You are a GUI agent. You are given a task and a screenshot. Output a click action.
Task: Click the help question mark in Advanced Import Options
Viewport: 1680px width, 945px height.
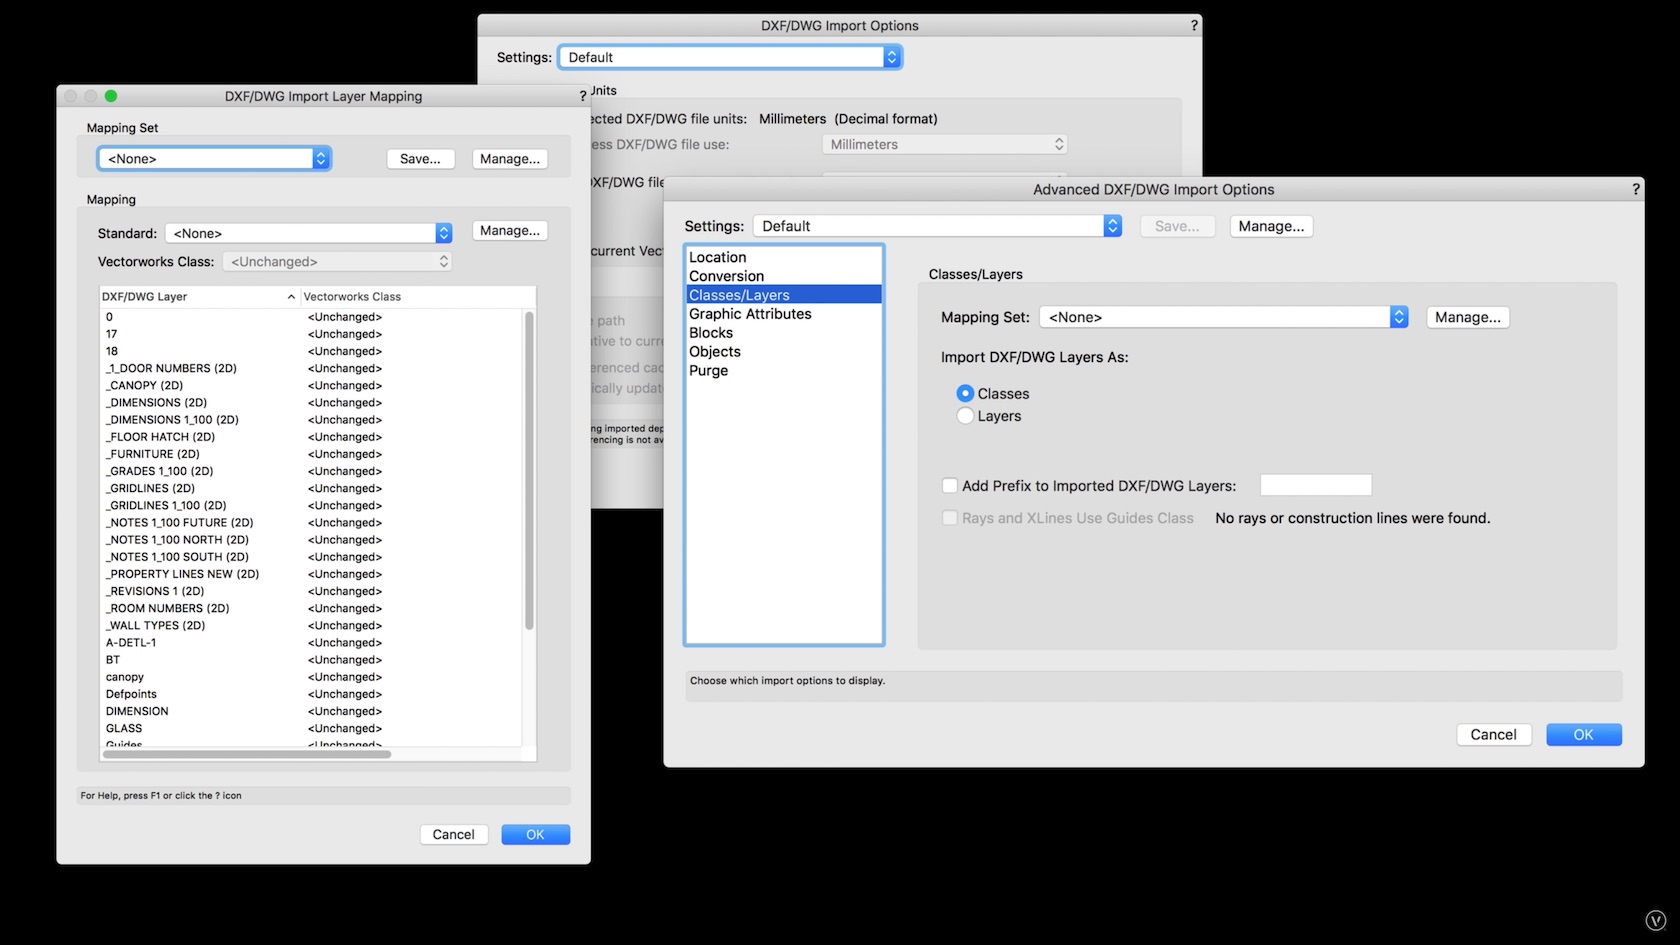(x=1636, y=189)
